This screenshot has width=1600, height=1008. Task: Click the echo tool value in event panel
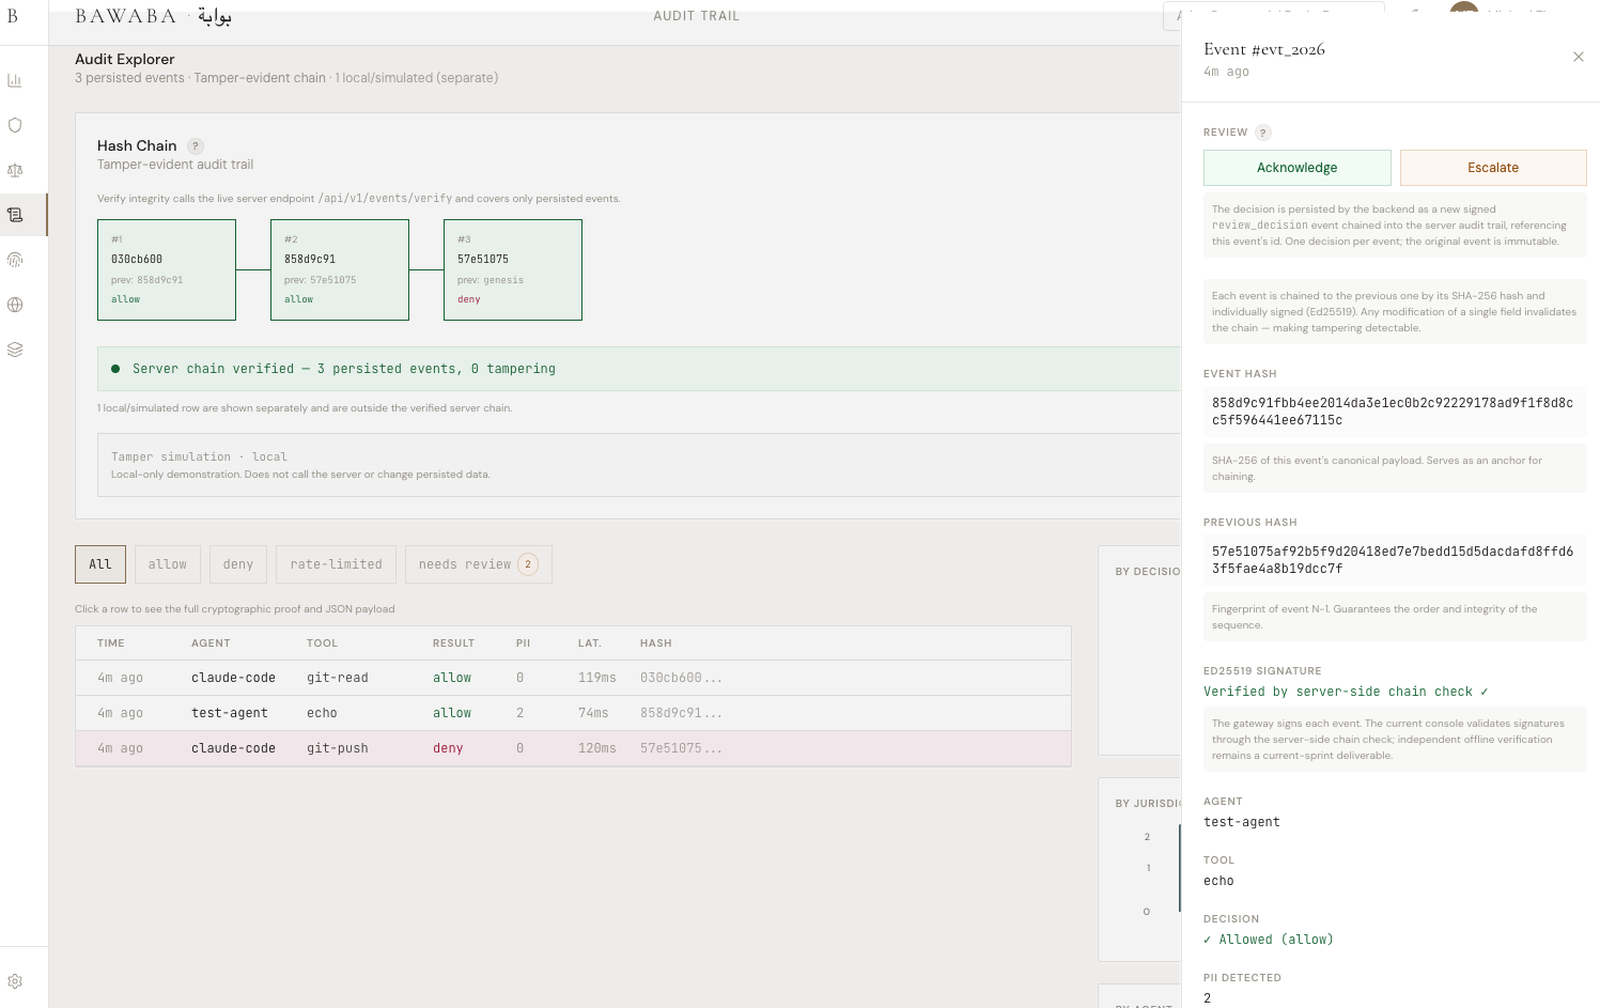[1219, 881]
